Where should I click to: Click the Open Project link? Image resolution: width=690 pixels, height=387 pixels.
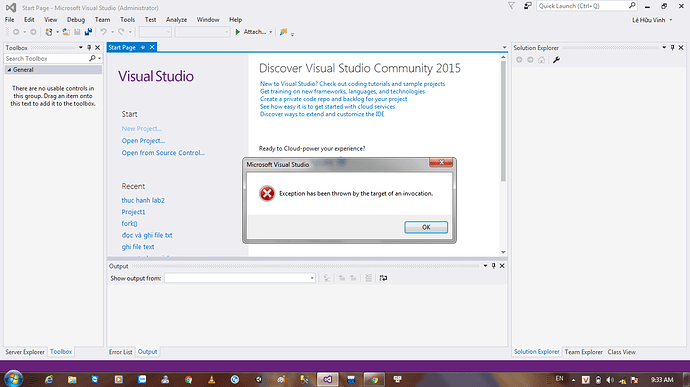pyautogui.click(x=143, y=141)
